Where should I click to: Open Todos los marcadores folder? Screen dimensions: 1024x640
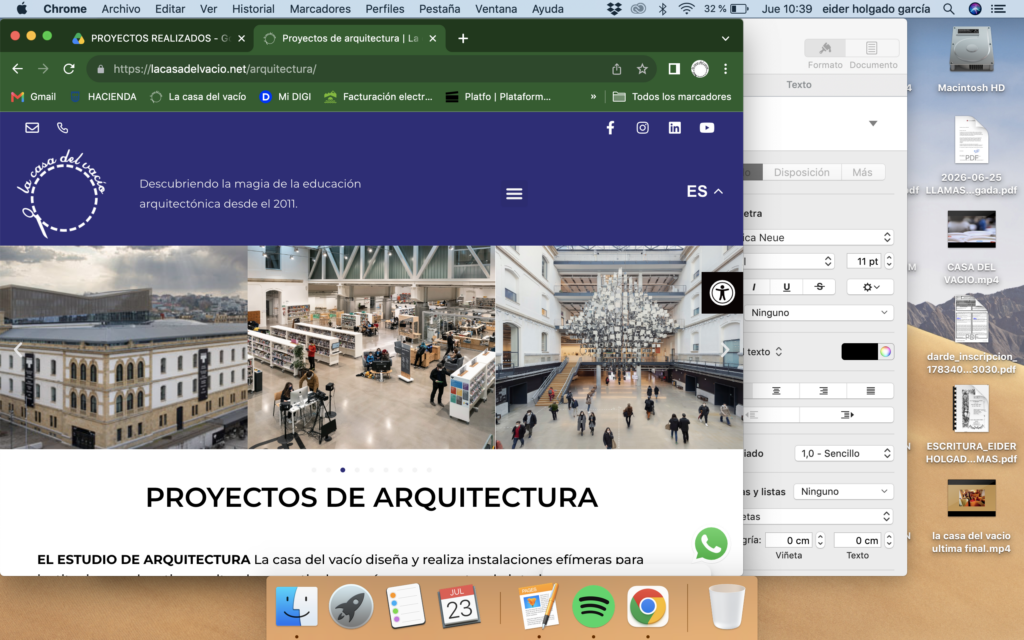click(x=672, y=97)
